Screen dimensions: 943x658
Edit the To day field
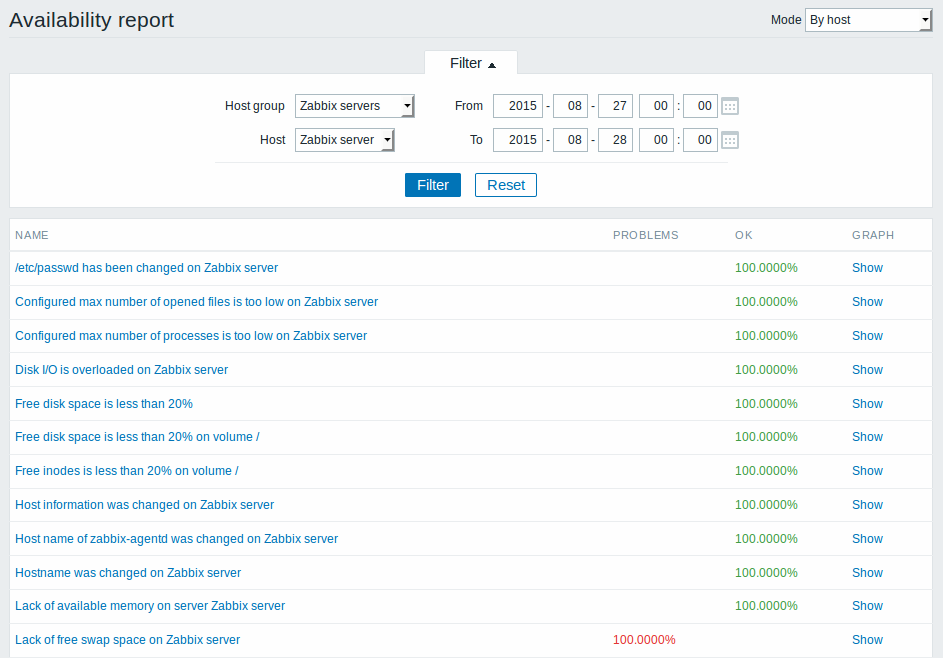[615, 140]
